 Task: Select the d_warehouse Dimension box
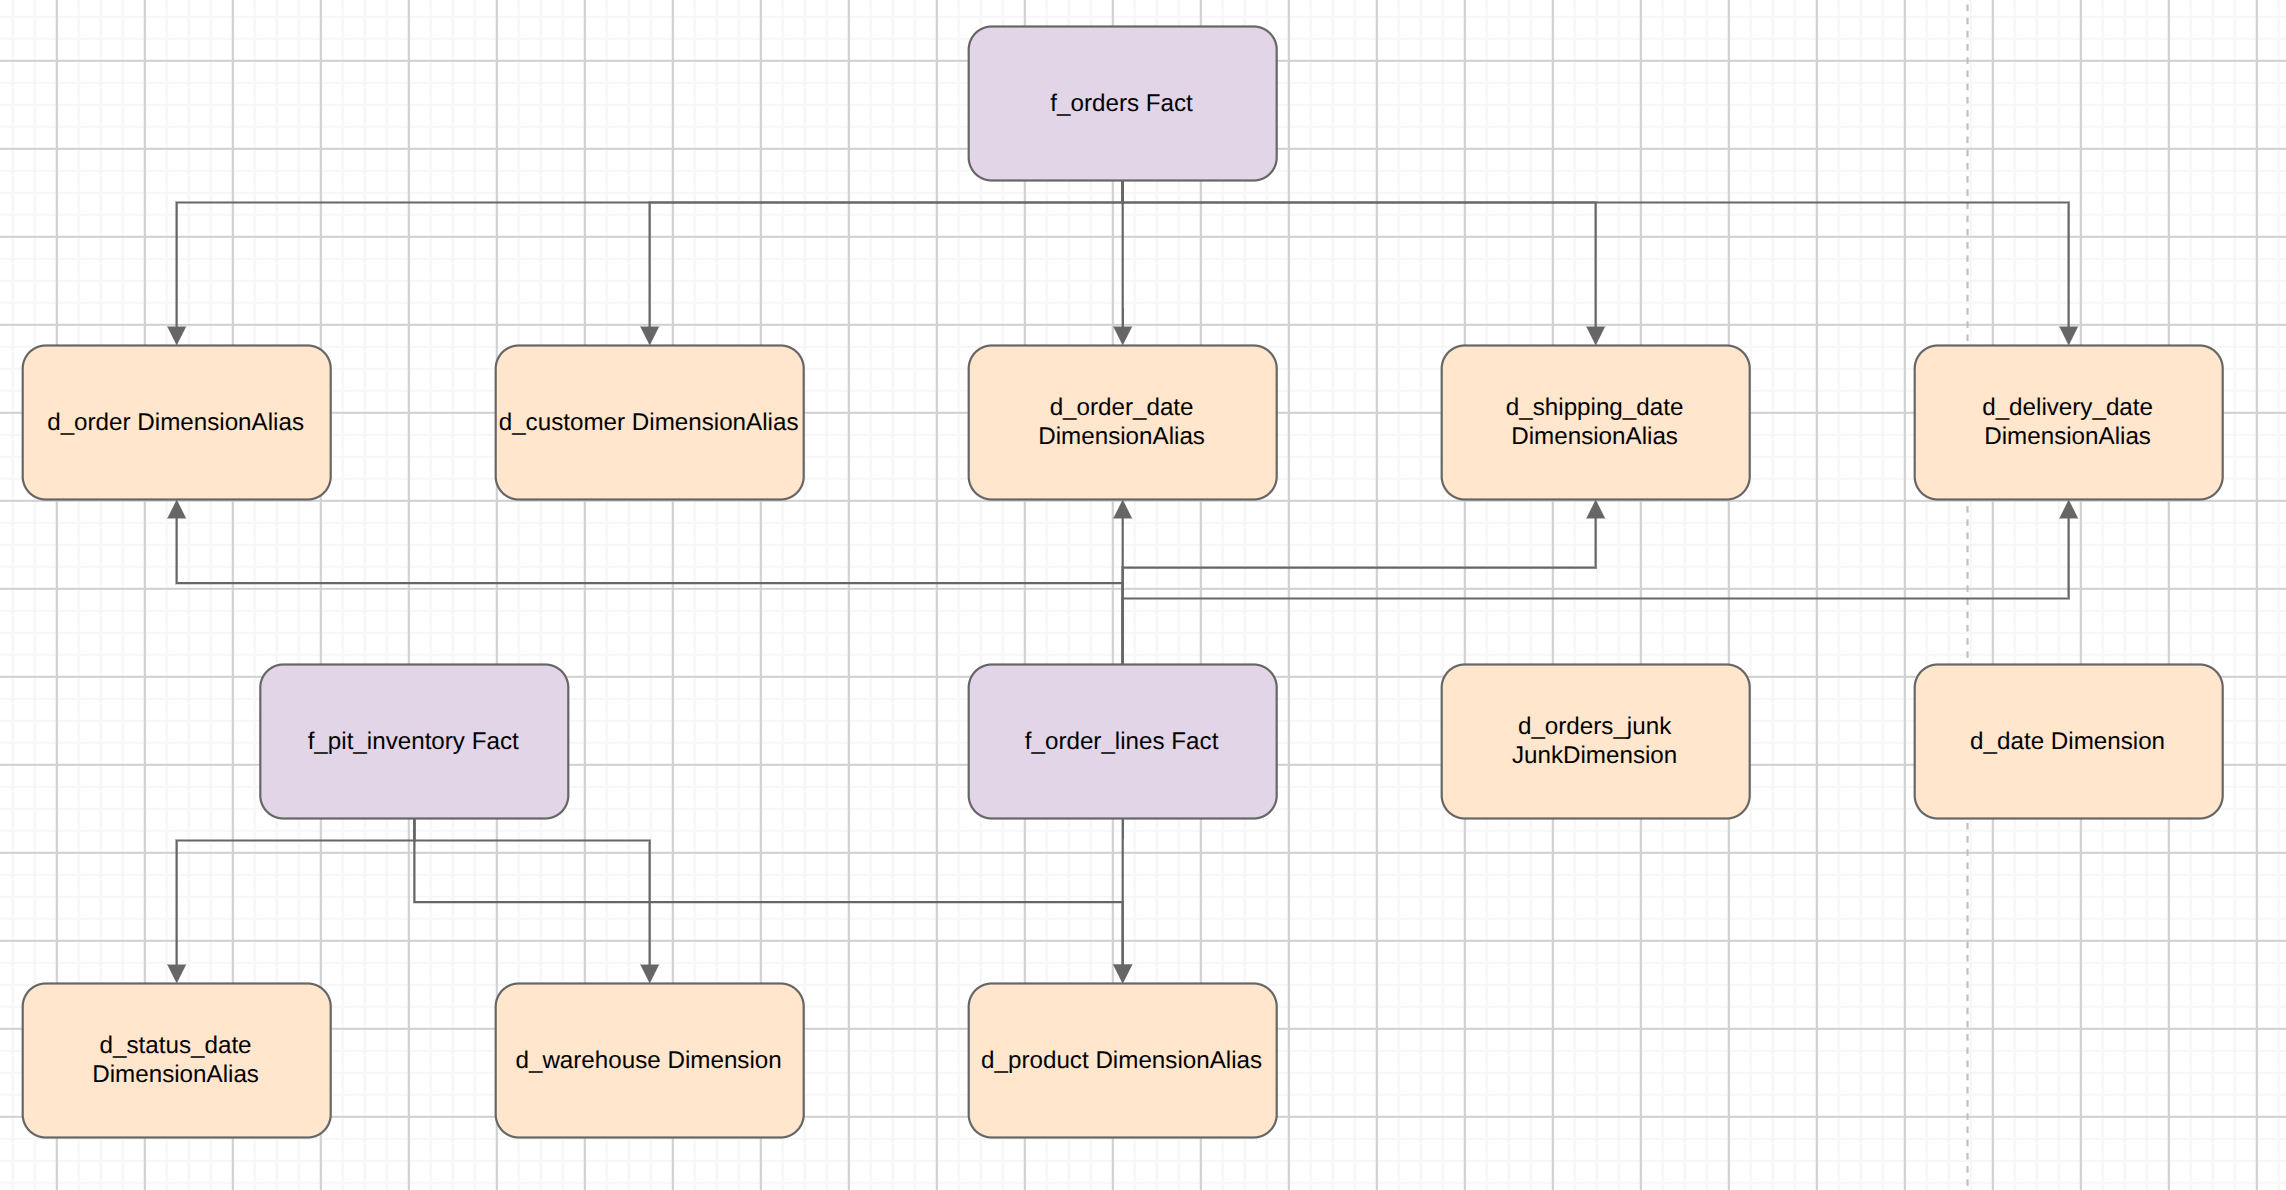649,1060
